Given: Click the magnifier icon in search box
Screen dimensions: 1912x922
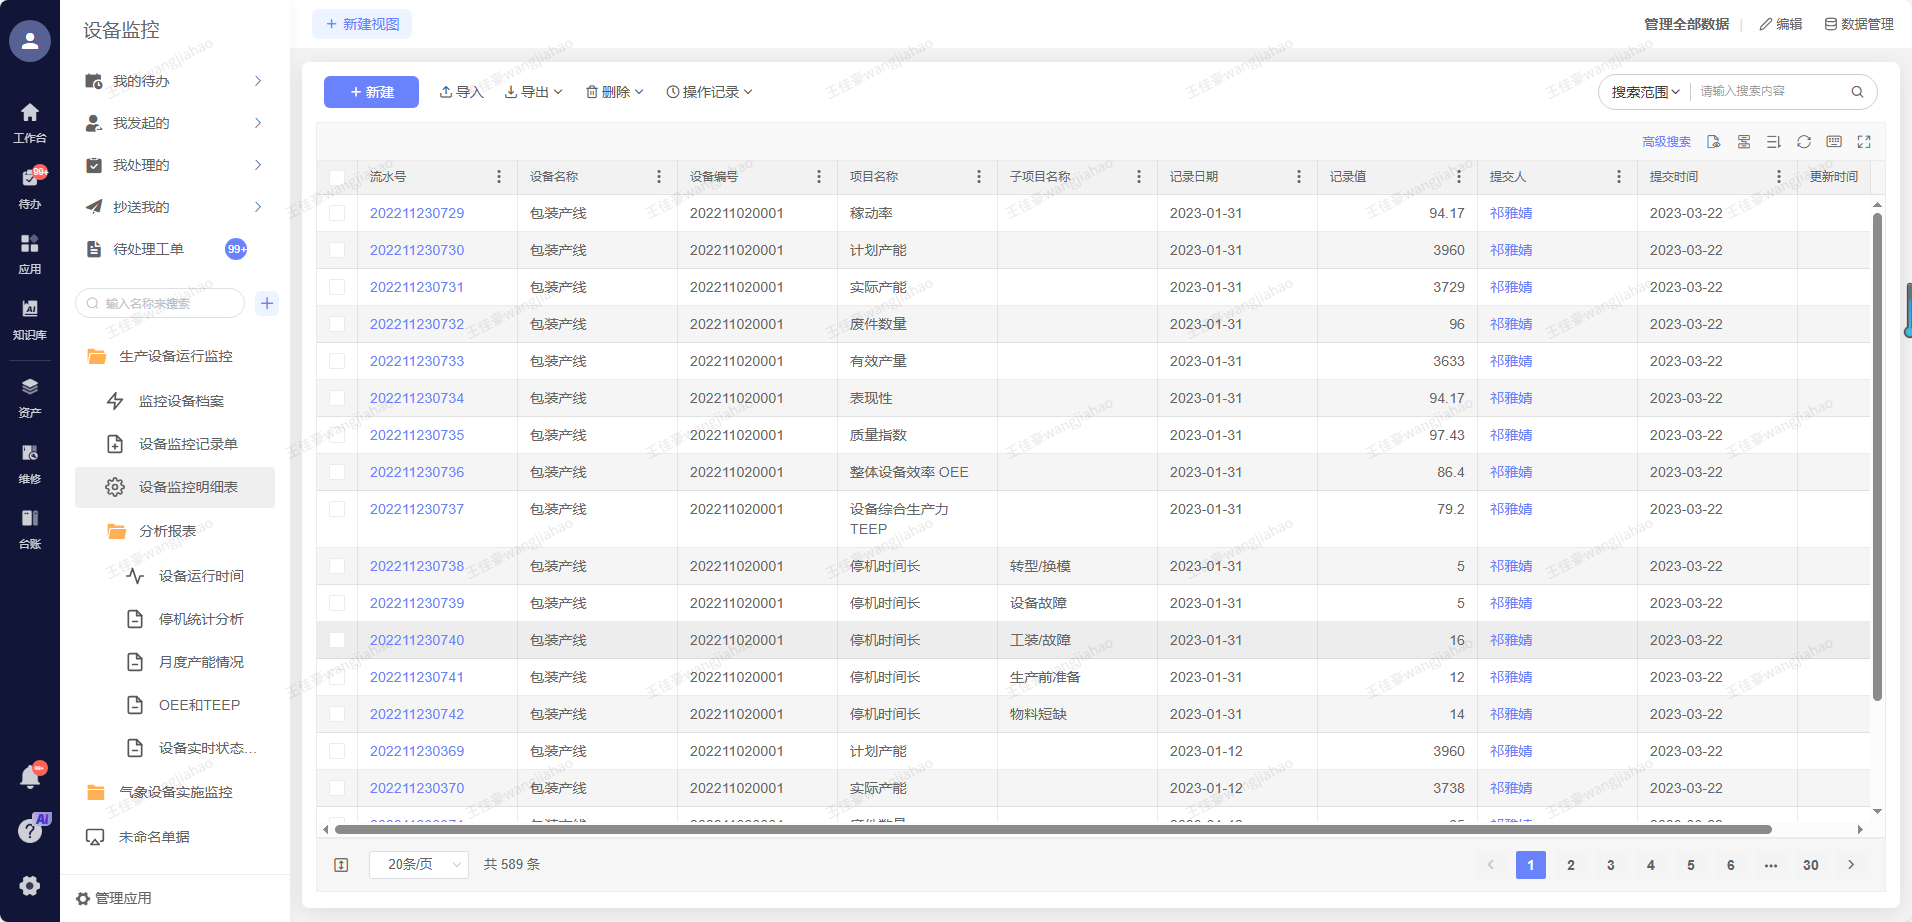Looking at the screenshot, I should pos(1857,92).
